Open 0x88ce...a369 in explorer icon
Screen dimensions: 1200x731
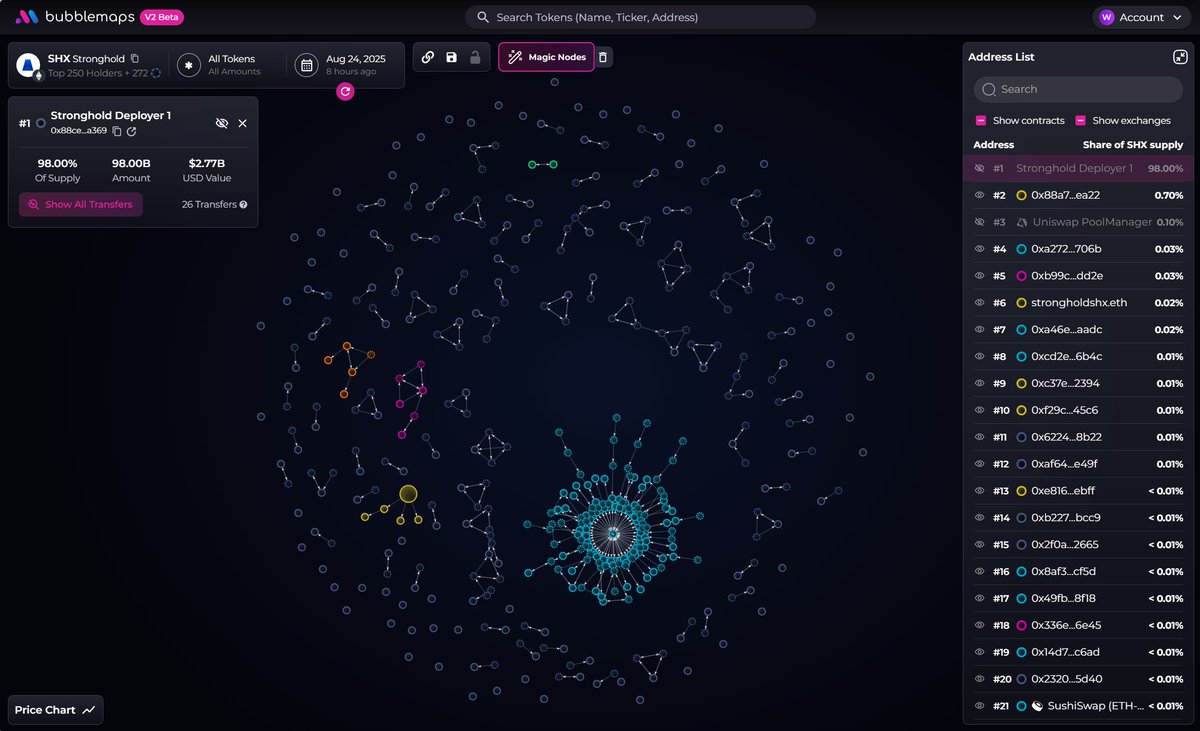click(131, 131)
